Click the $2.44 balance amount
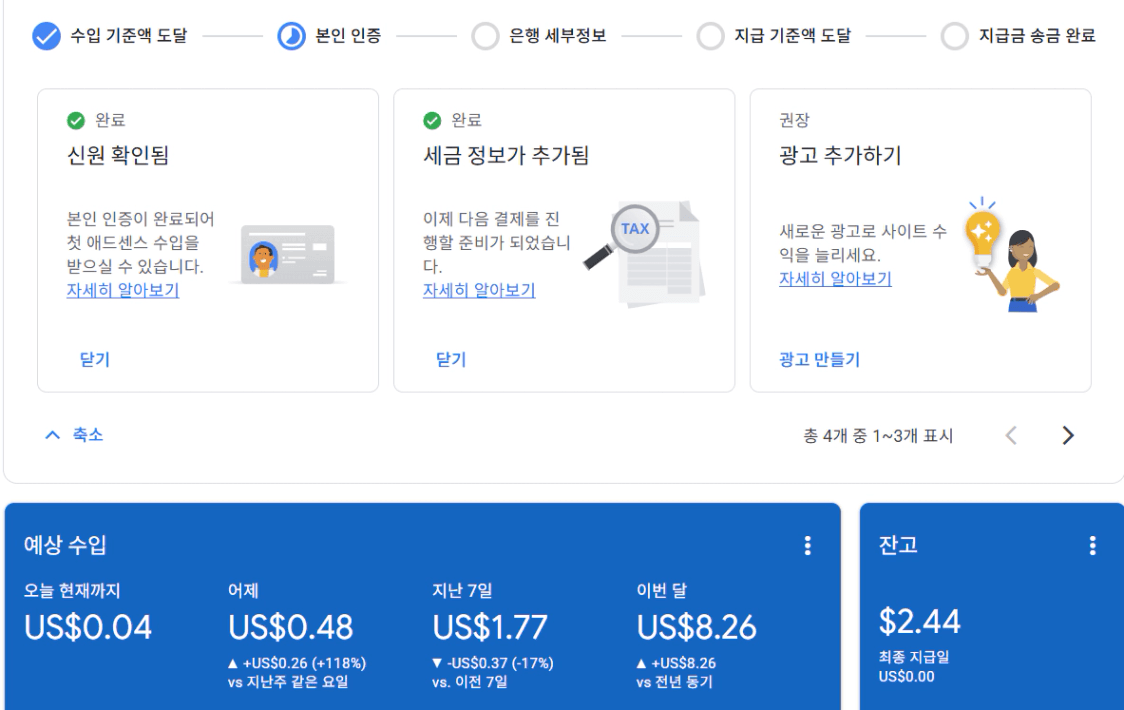Viewport: 1124px width, 710px height. tap(919, 621)
